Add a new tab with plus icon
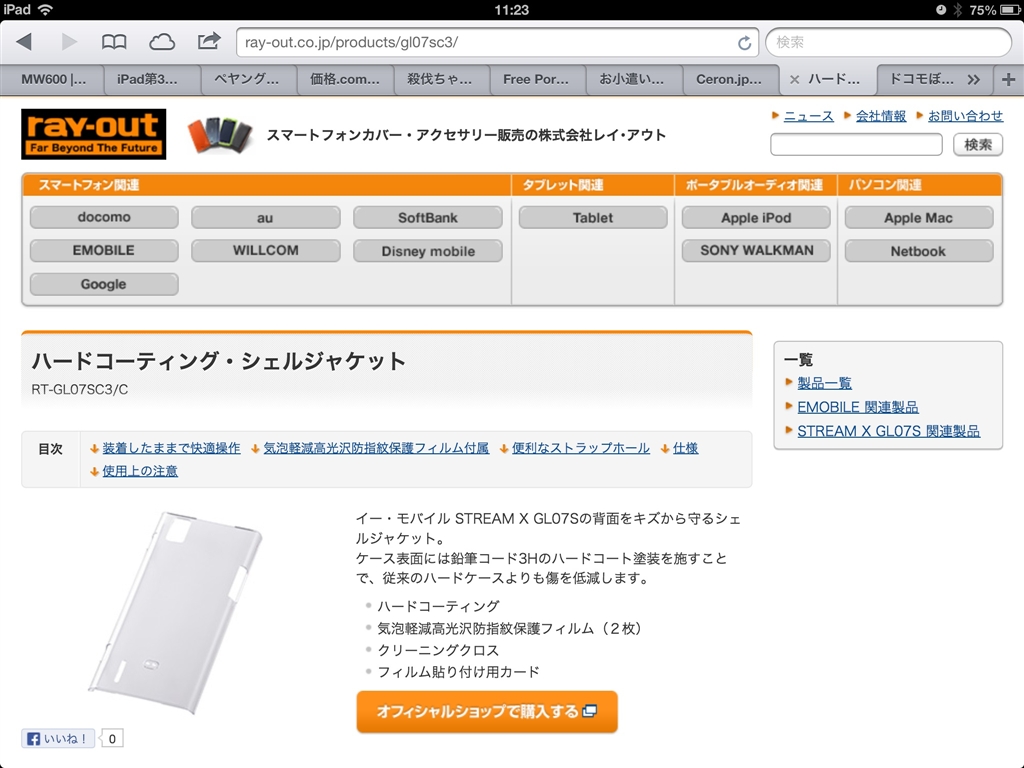 pyautogui.click(x=1008, y=80)
